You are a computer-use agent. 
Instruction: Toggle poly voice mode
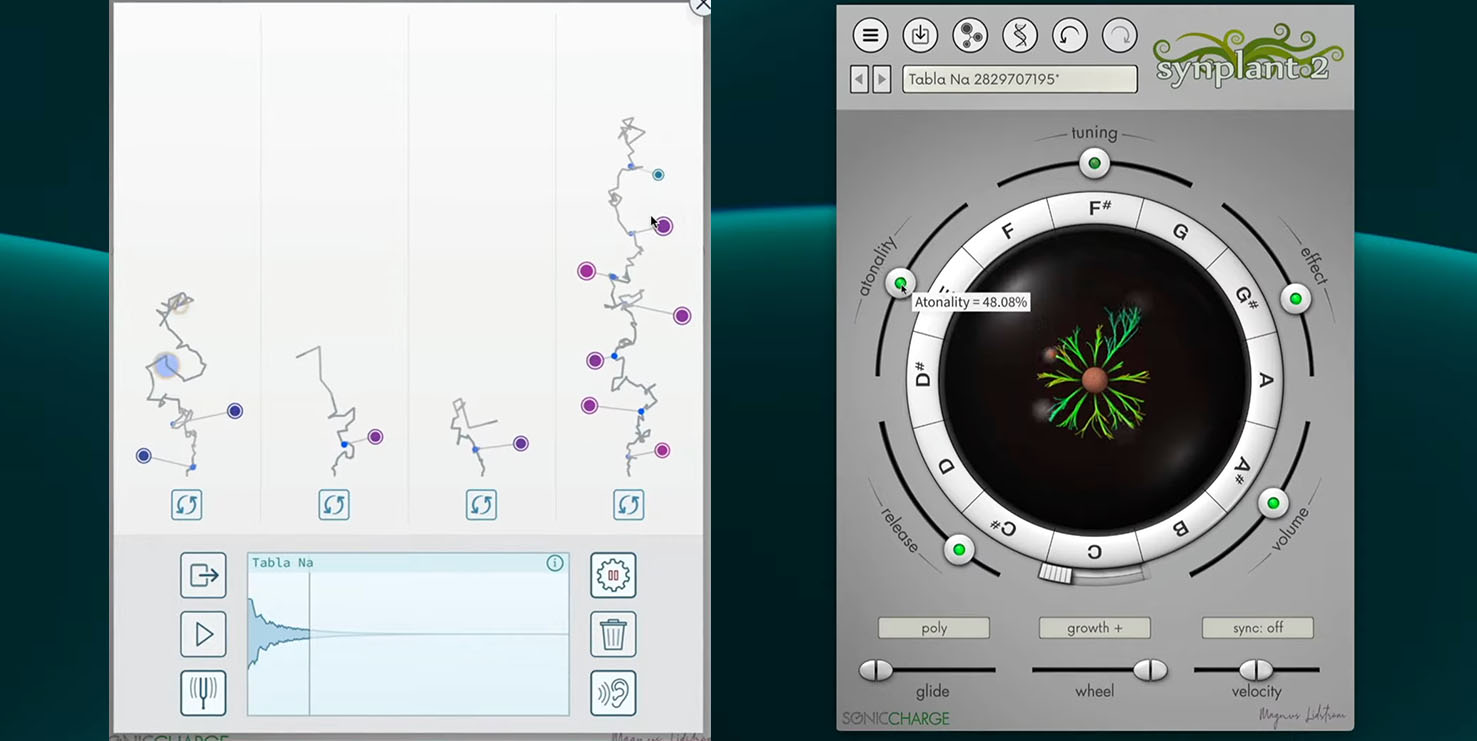click(x=934, y=627)
